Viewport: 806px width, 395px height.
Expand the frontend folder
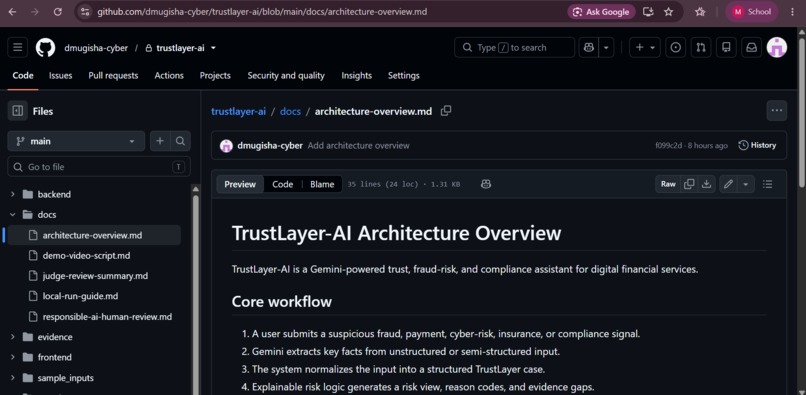point(13,357)
